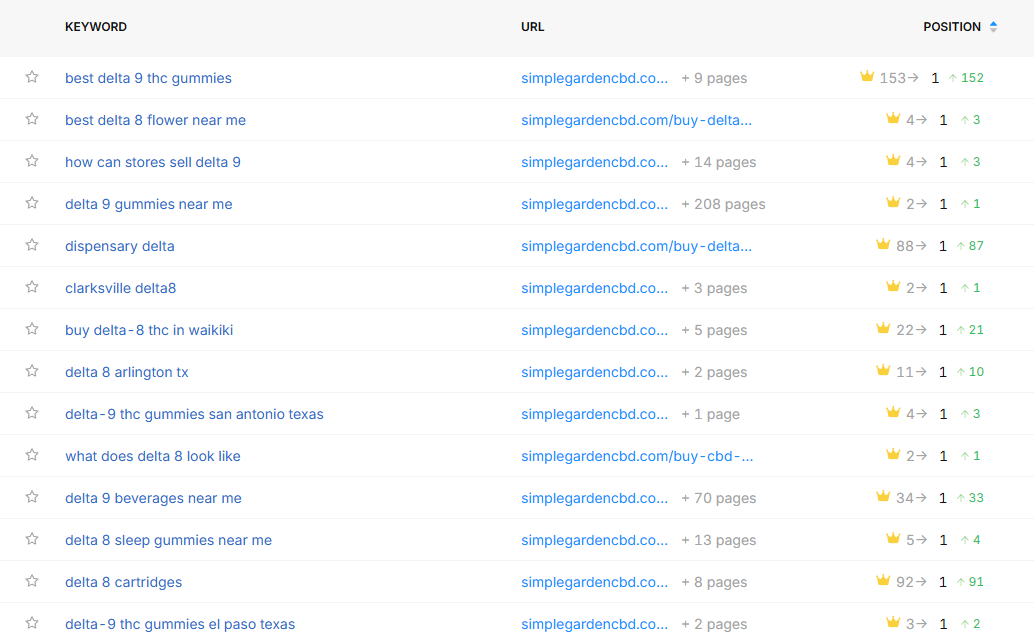The width and height of the screenshot is (1034, 642).
Task: Expand the '+ 70 pages' list
Action: point(719,498)
